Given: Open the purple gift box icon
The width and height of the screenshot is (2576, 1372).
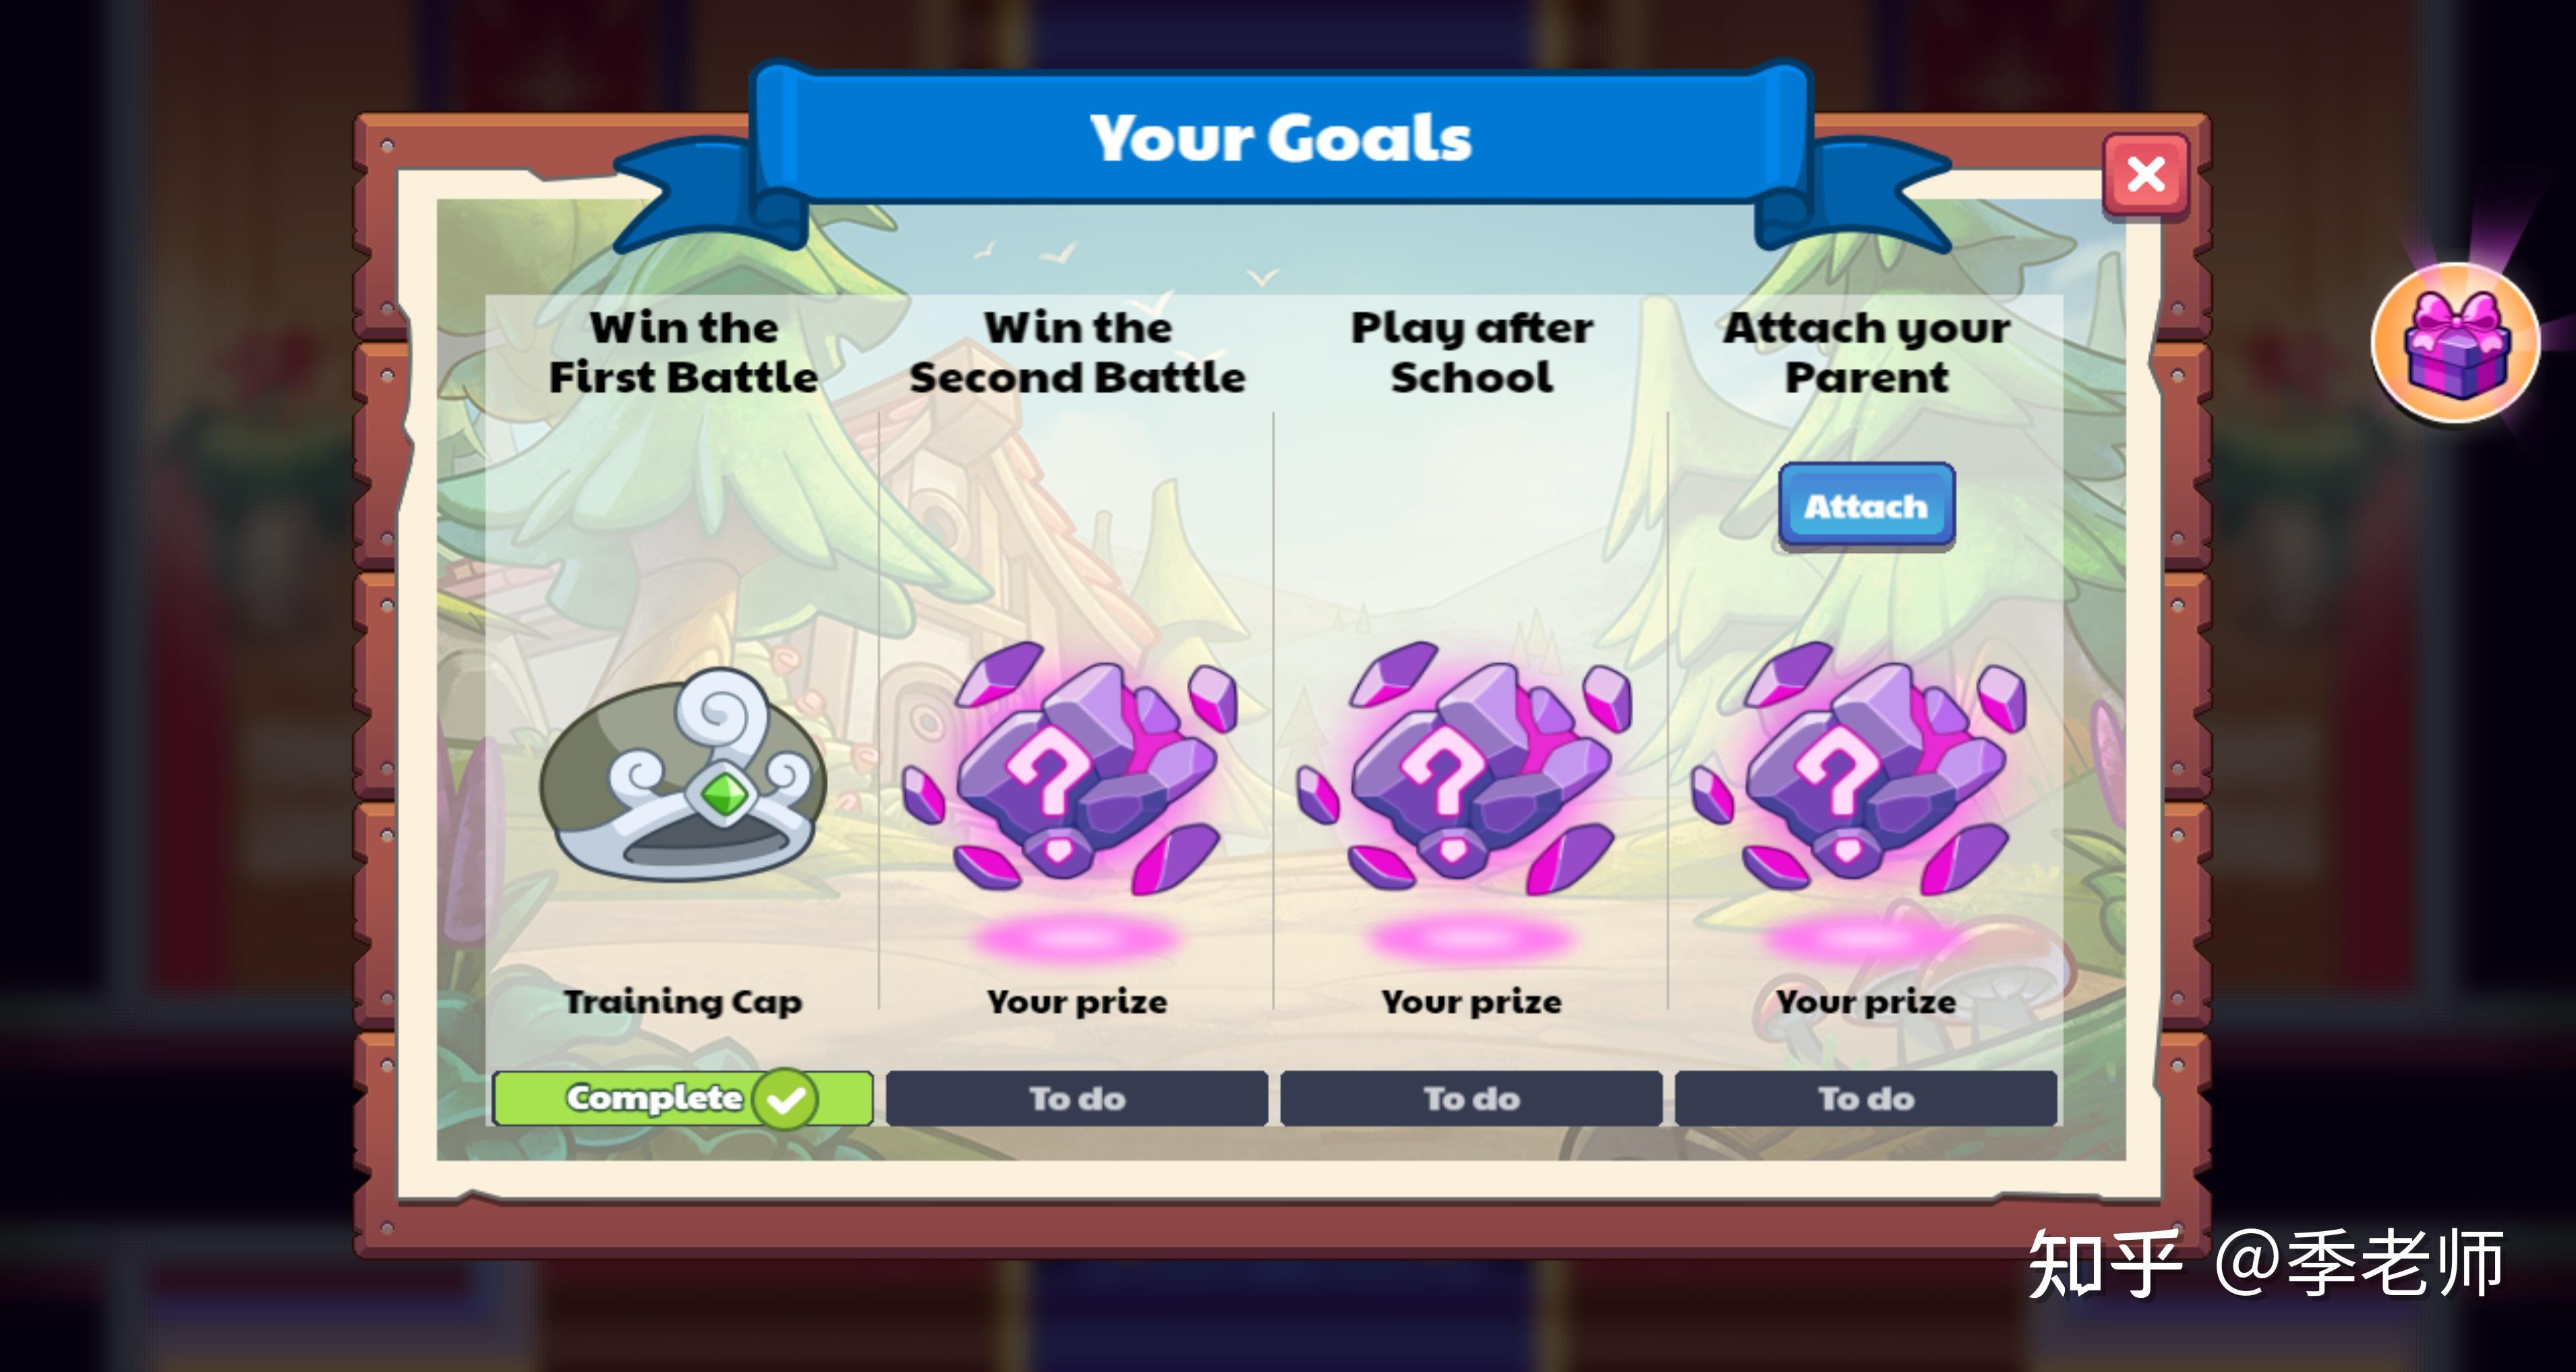Looking at the screenshot, I should [x=2456, y=342].
